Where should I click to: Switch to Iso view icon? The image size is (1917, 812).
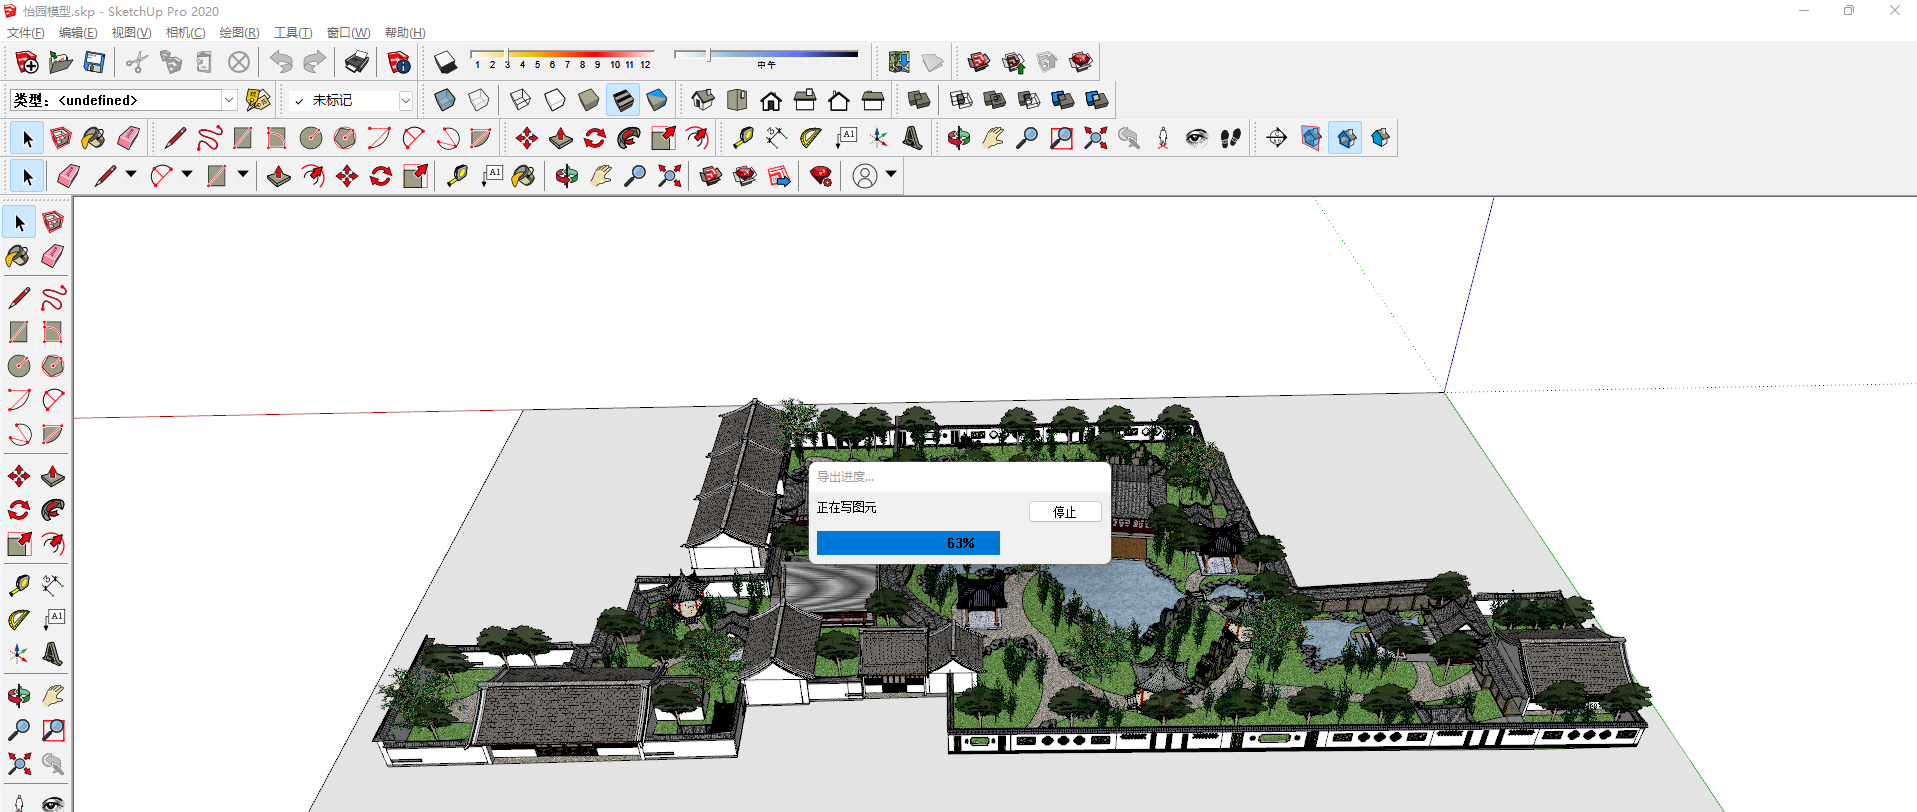(703, 100)
